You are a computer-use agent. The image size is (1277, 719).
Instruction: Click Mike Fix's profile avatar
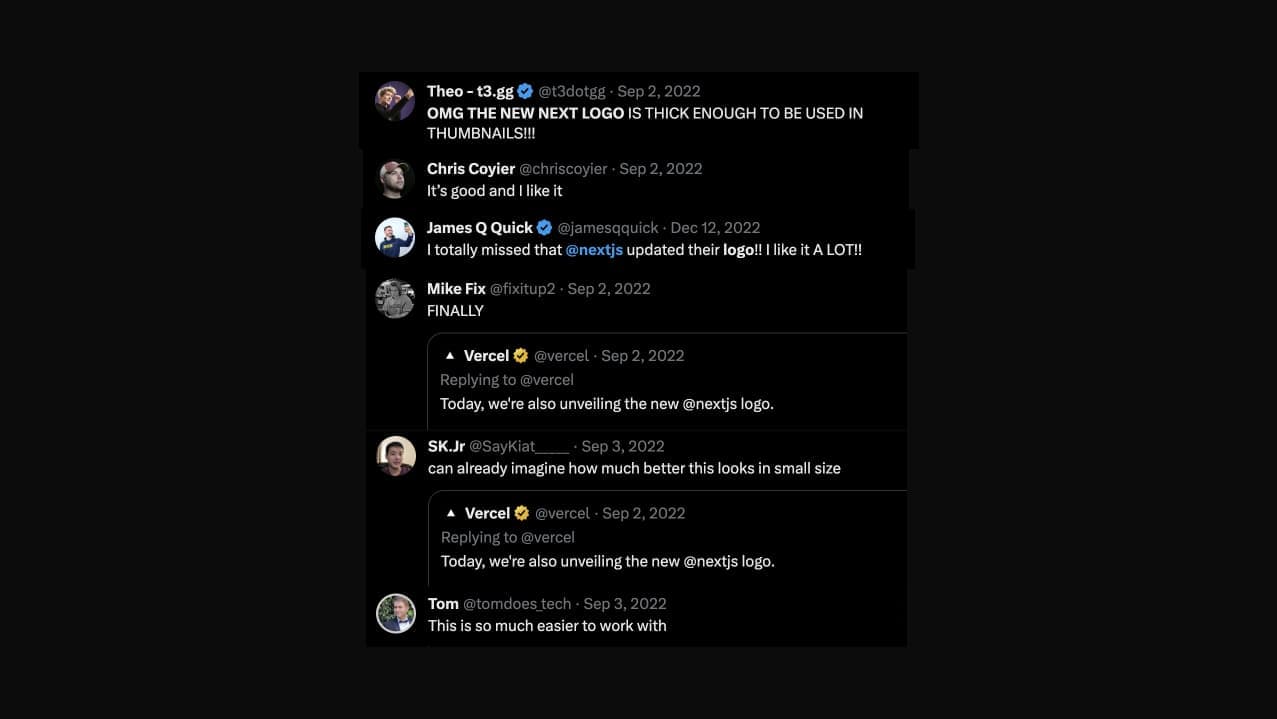coord(395,298)
